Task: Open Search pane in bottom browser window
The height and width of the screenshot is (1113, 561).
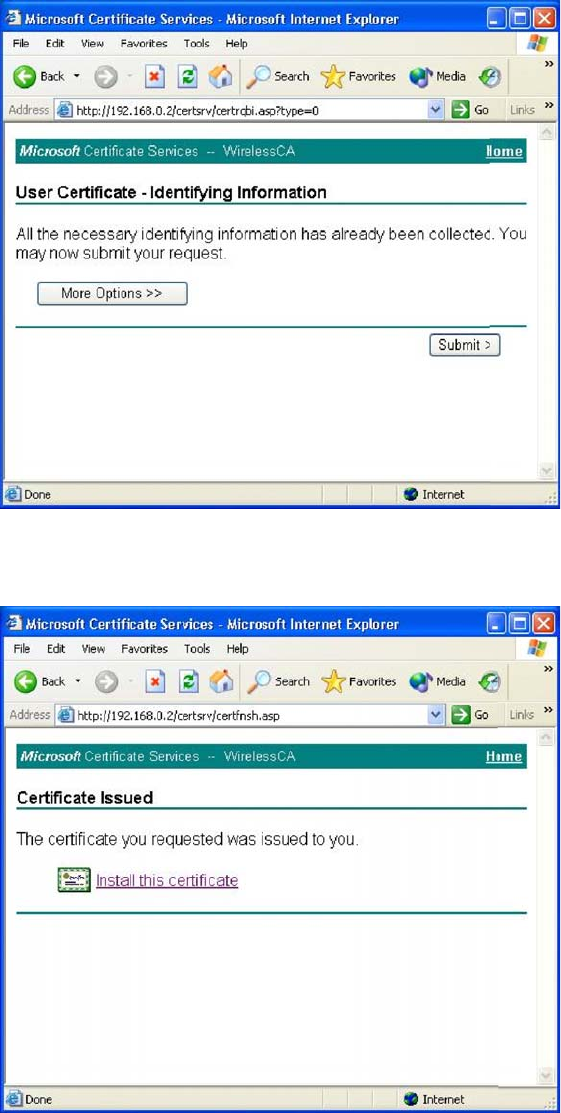Action: pos(278,682)
